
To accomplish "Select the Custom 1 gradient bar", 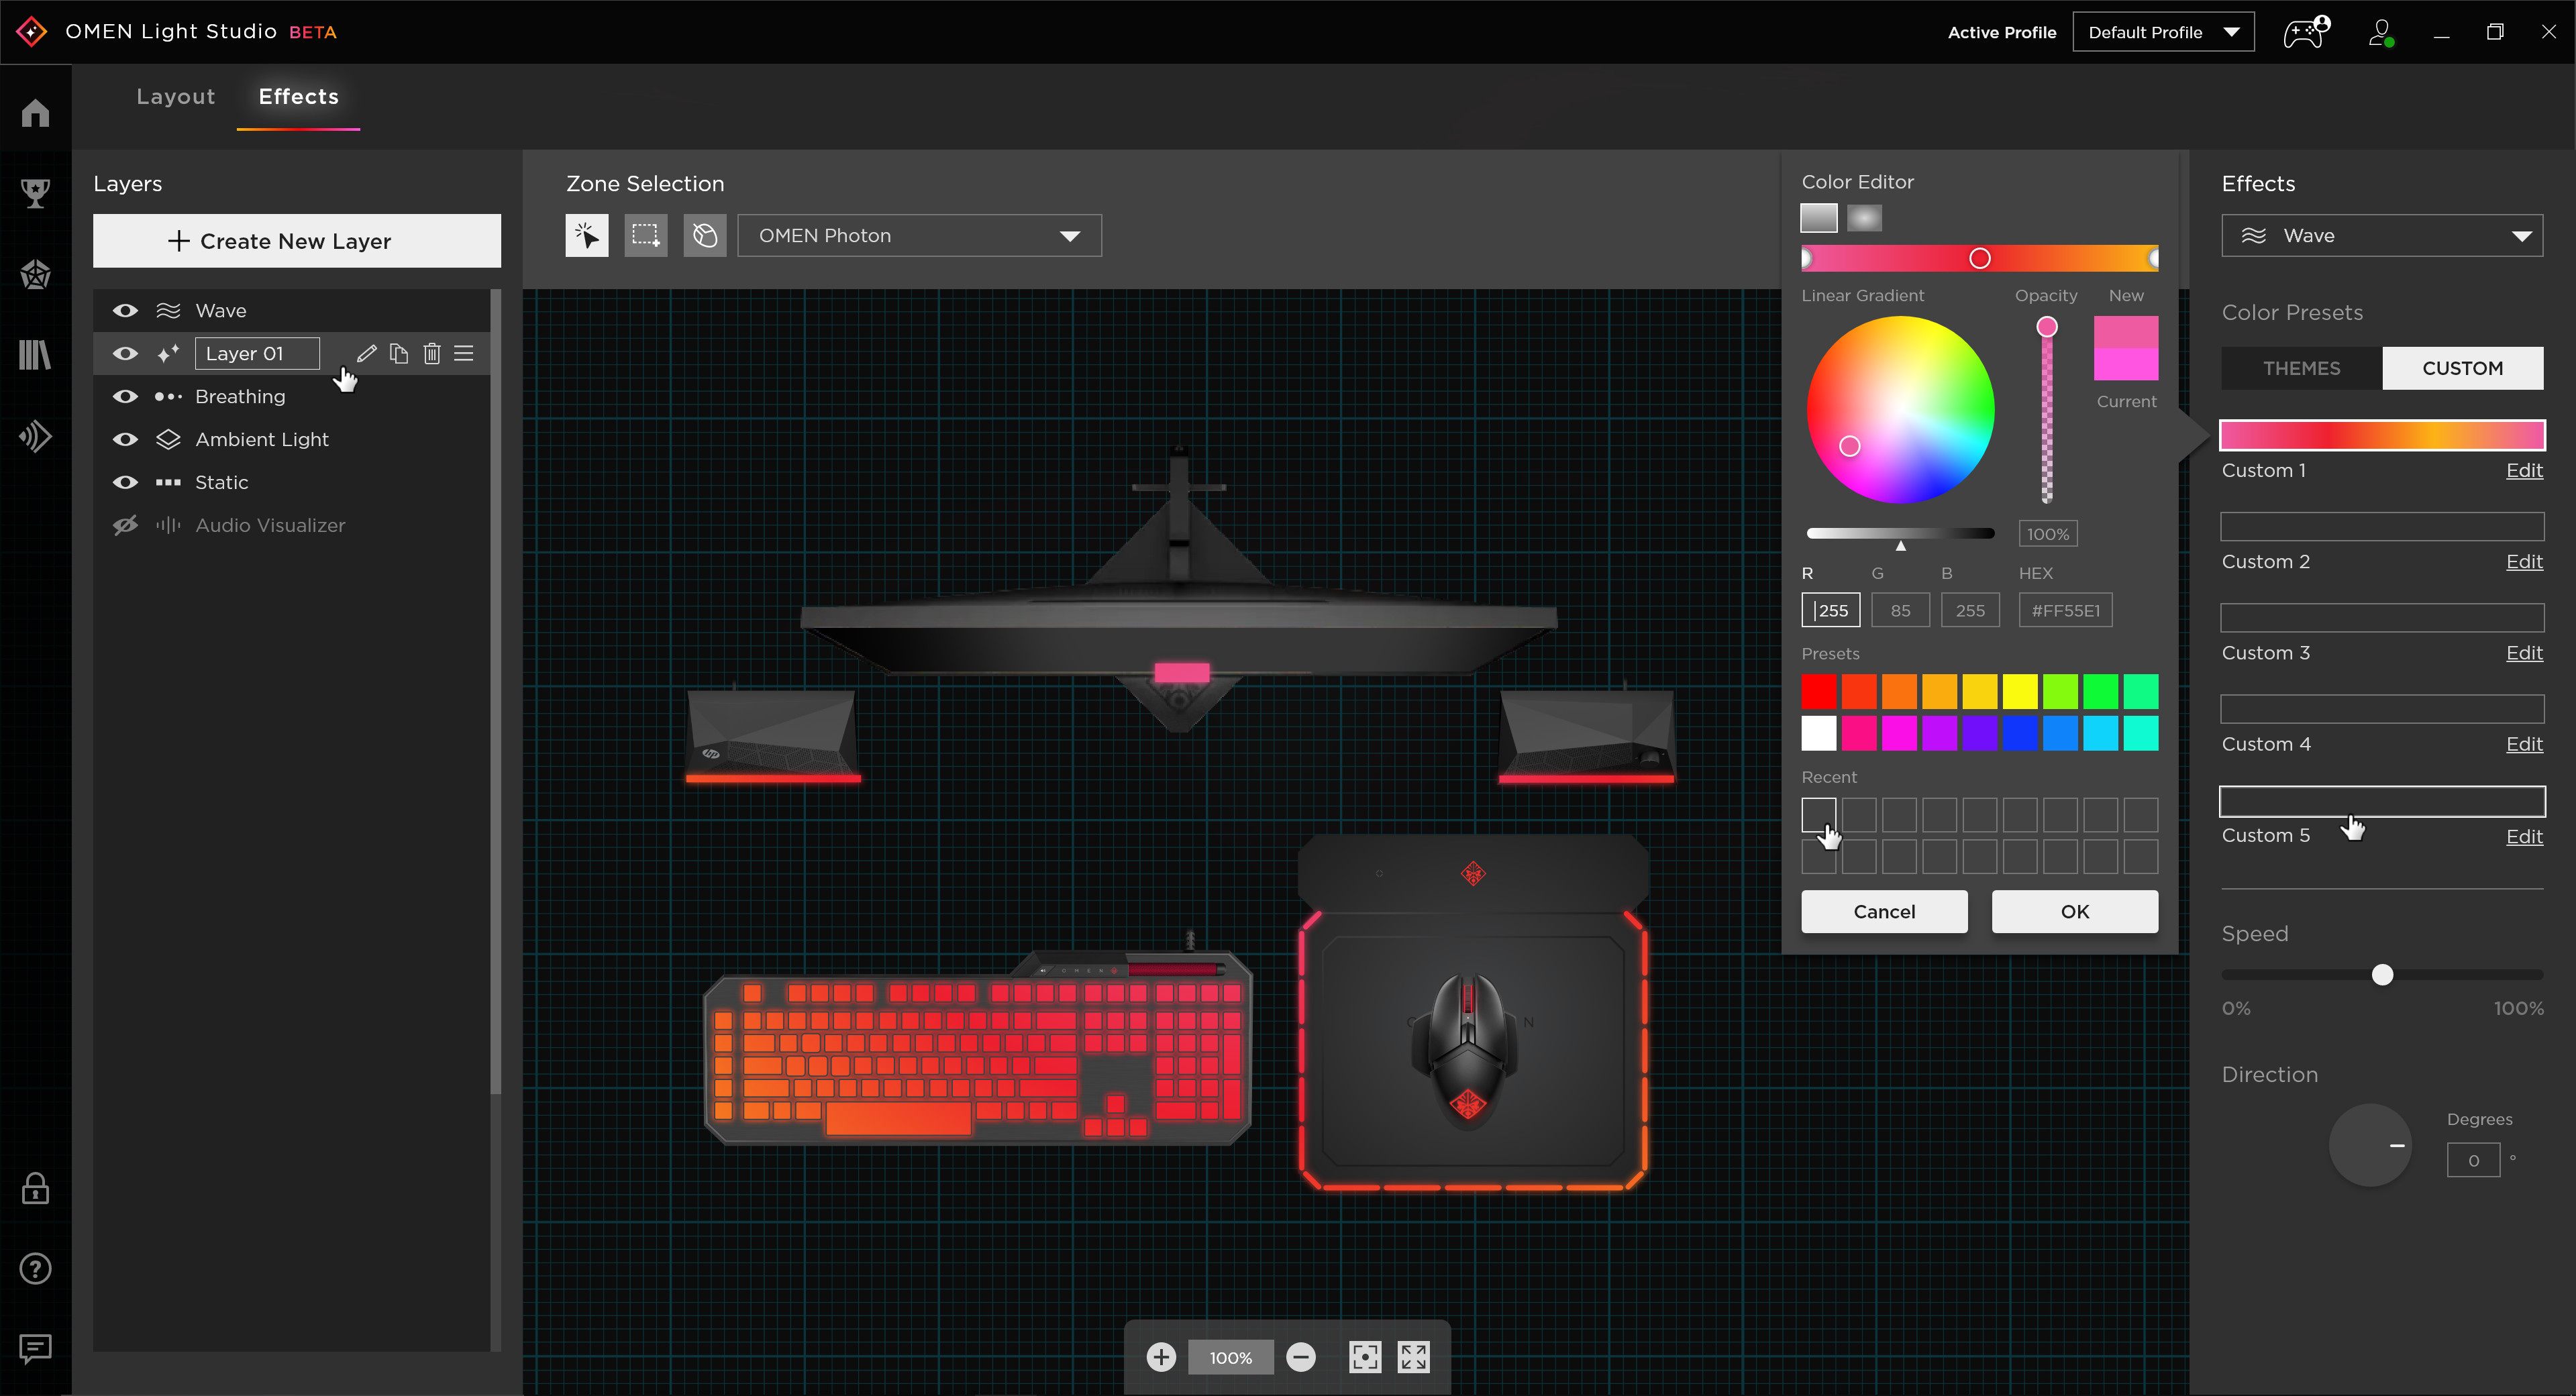I will (2382, 435).
